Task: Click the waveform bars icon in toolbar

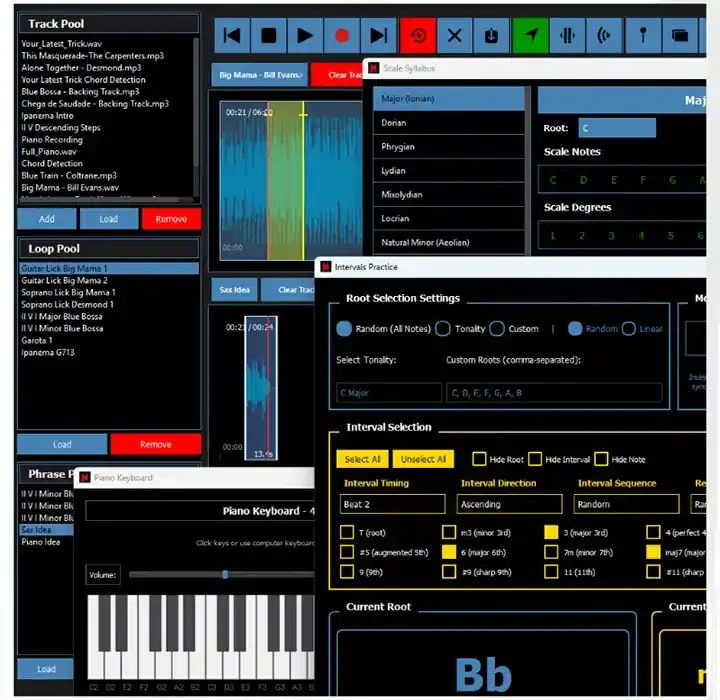Action: (568, 35)
